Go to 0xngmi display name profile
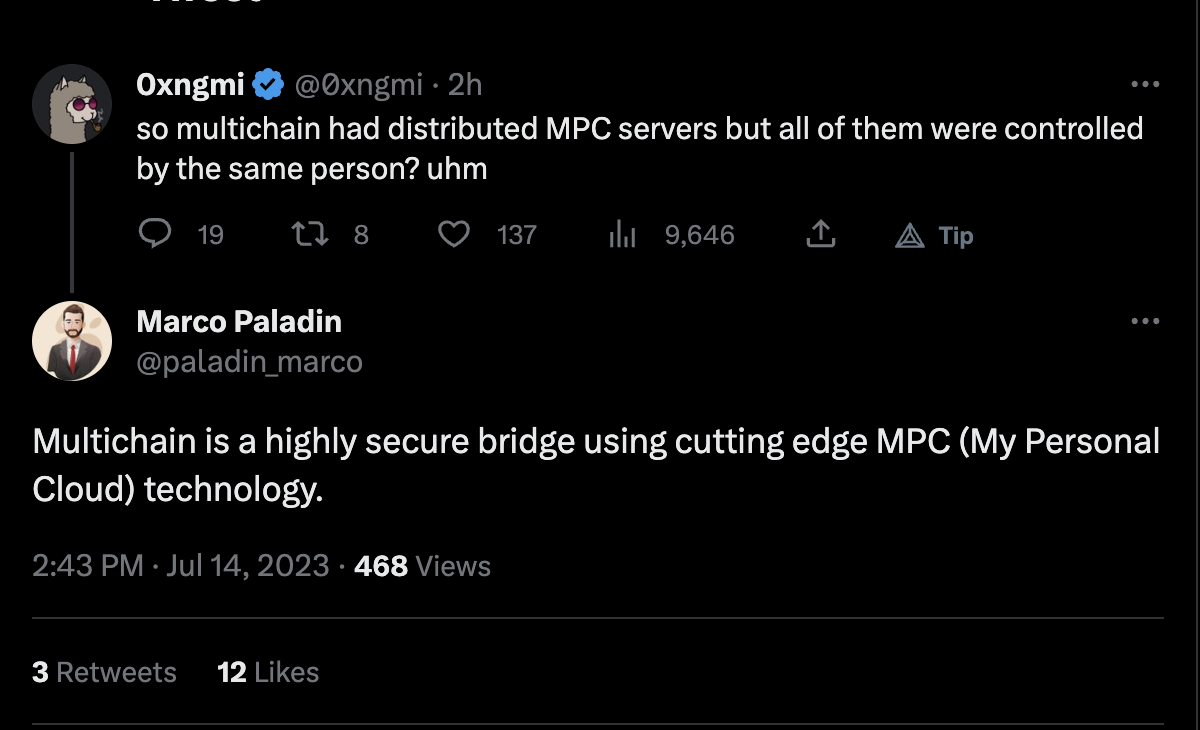The image size is (1200, 730). [190, 85]
